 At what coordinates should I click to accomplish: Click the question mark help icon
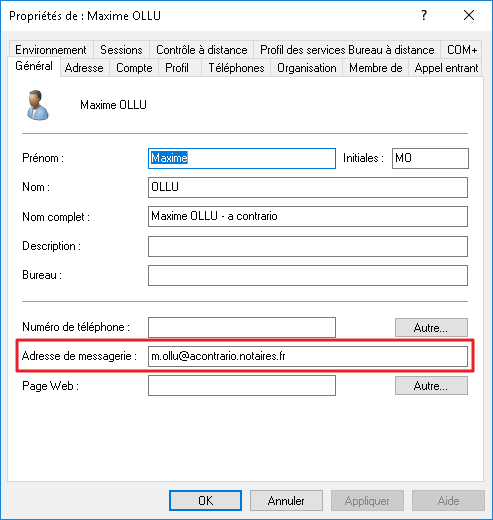[424, 15]
